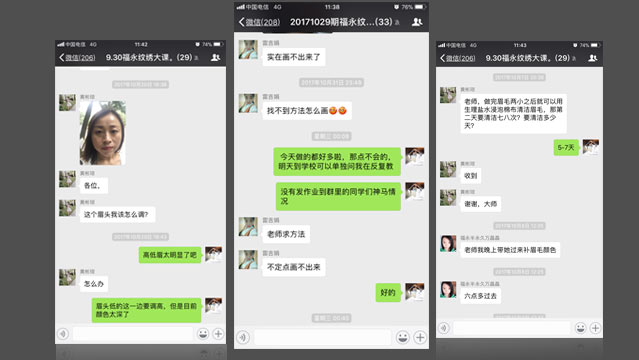Tap plus attachment icon in middle chat
This screenshot has width=639, height=360.
pos(420,337)
